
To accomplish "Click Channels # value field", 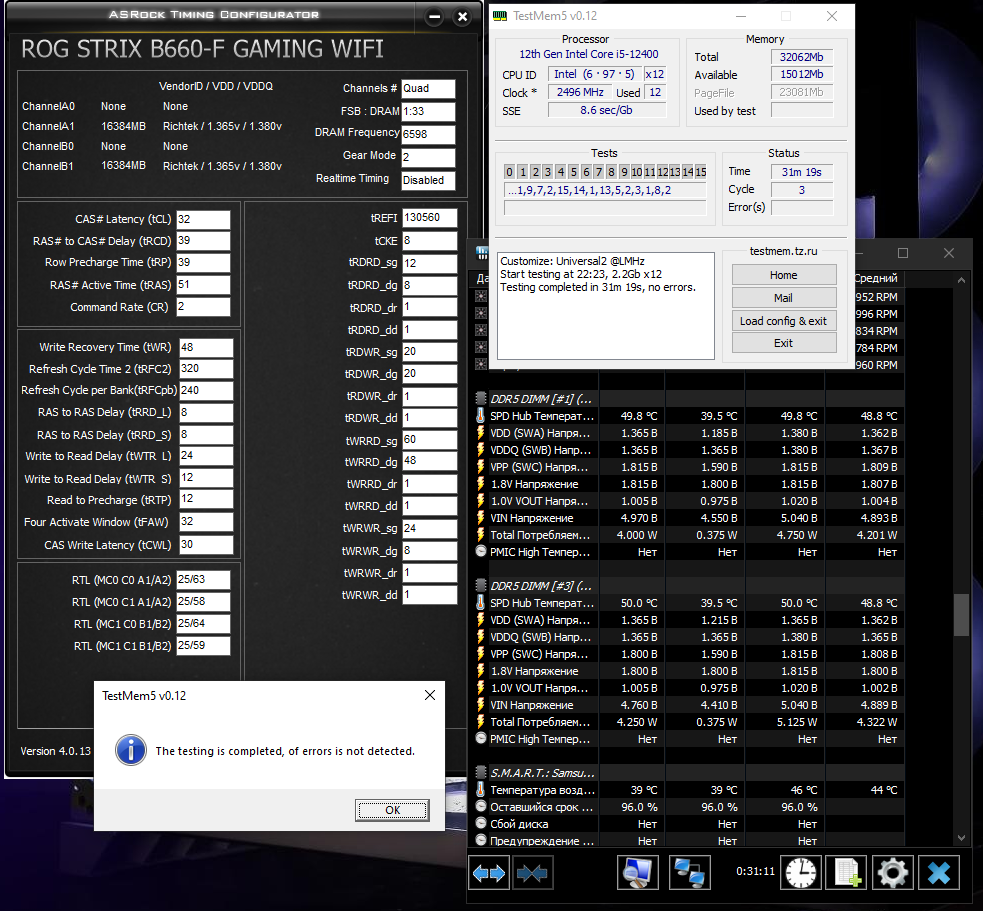I will tap(428, 88).
